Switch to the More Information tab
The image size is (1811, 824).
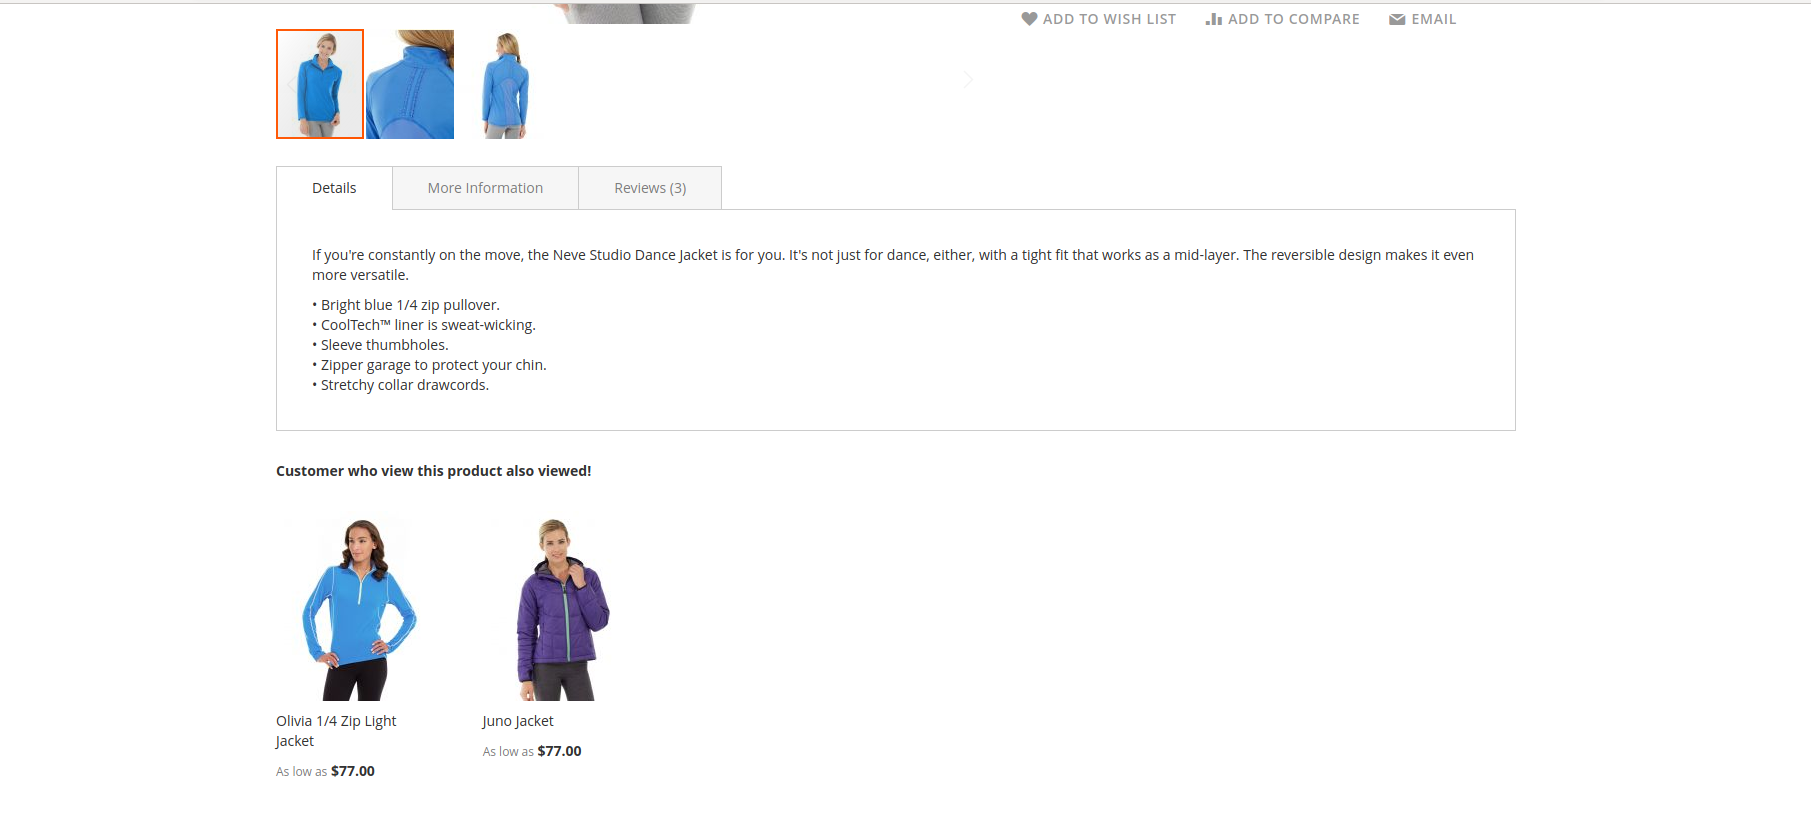[x=485, y=188]
